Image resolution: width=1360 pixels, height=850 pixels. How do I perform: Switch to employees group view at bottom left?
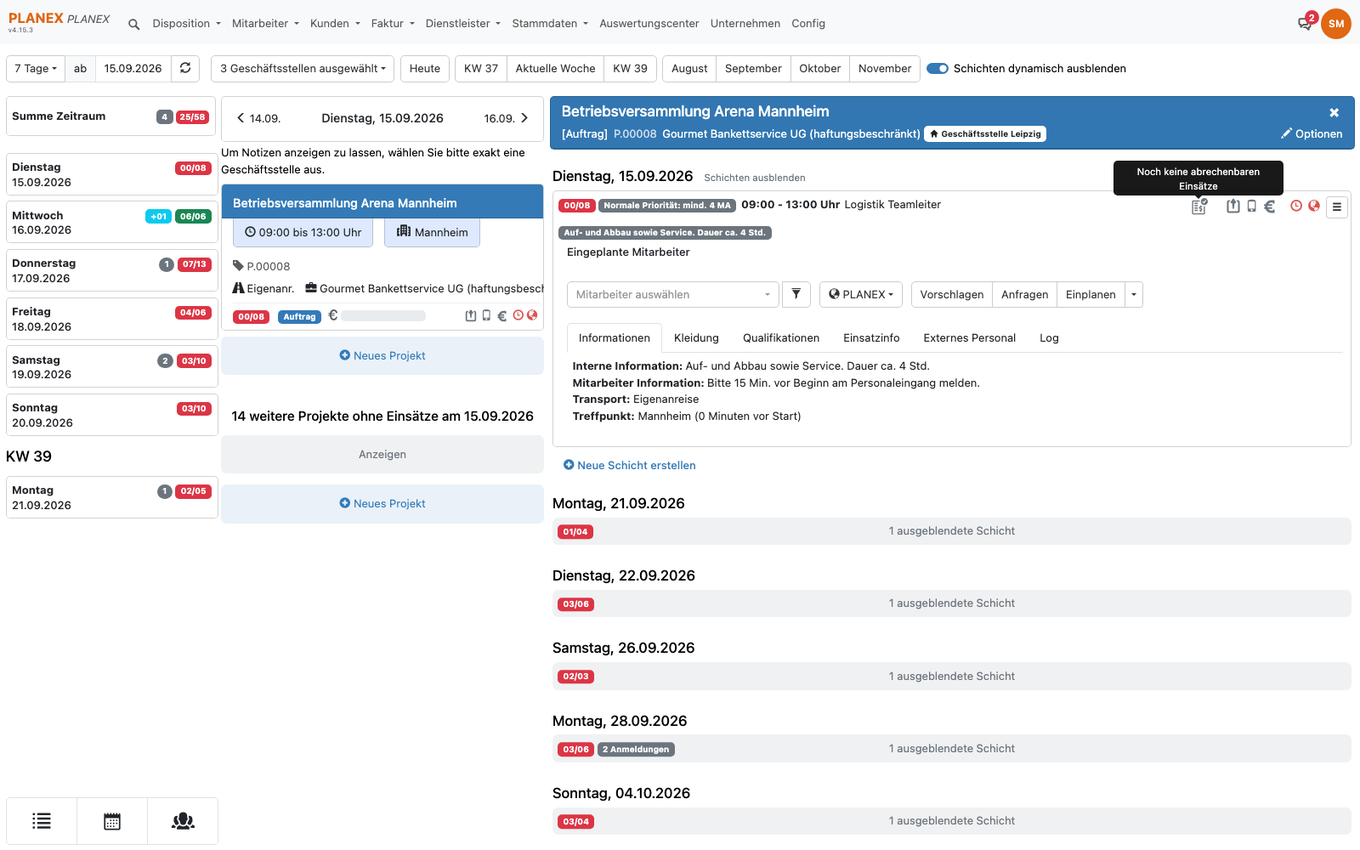click(182, 821)
